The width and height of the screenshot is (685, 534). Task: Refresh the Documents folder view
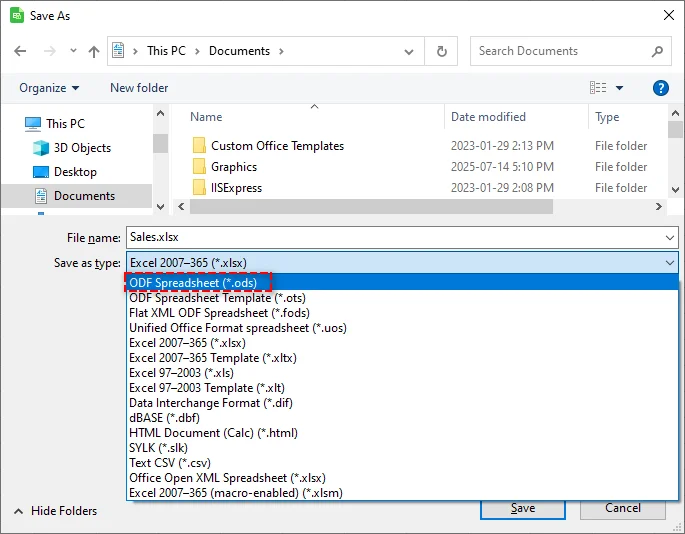point(442,52)
